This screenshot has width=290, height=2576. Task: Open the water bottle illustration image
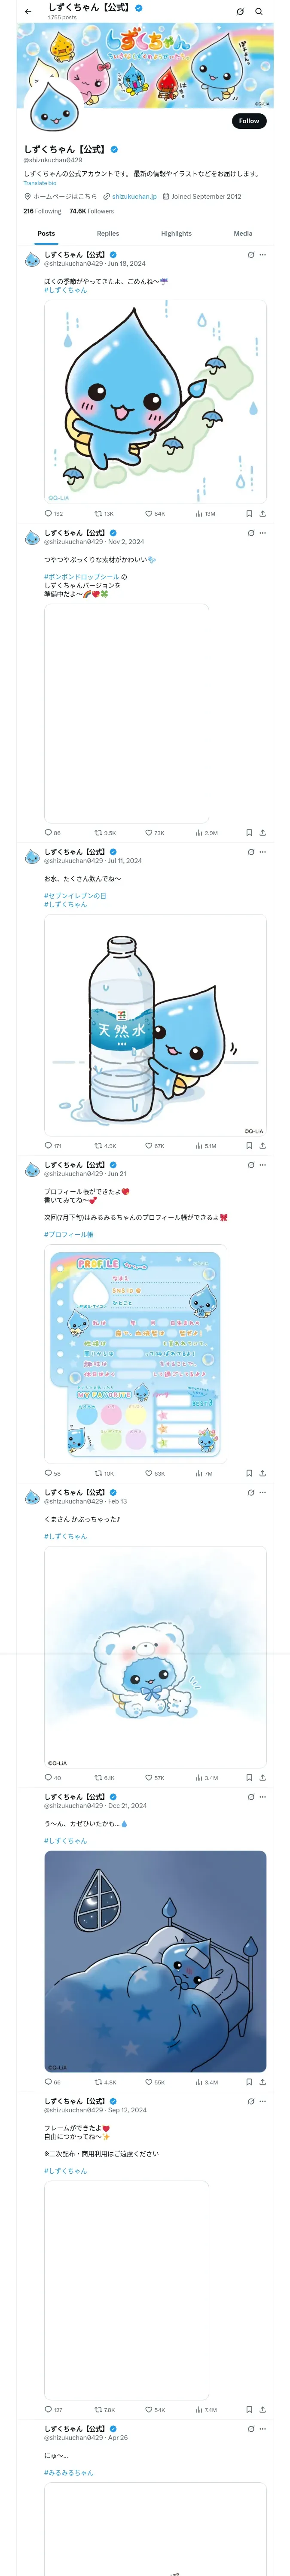click(x=155, y=1025)
